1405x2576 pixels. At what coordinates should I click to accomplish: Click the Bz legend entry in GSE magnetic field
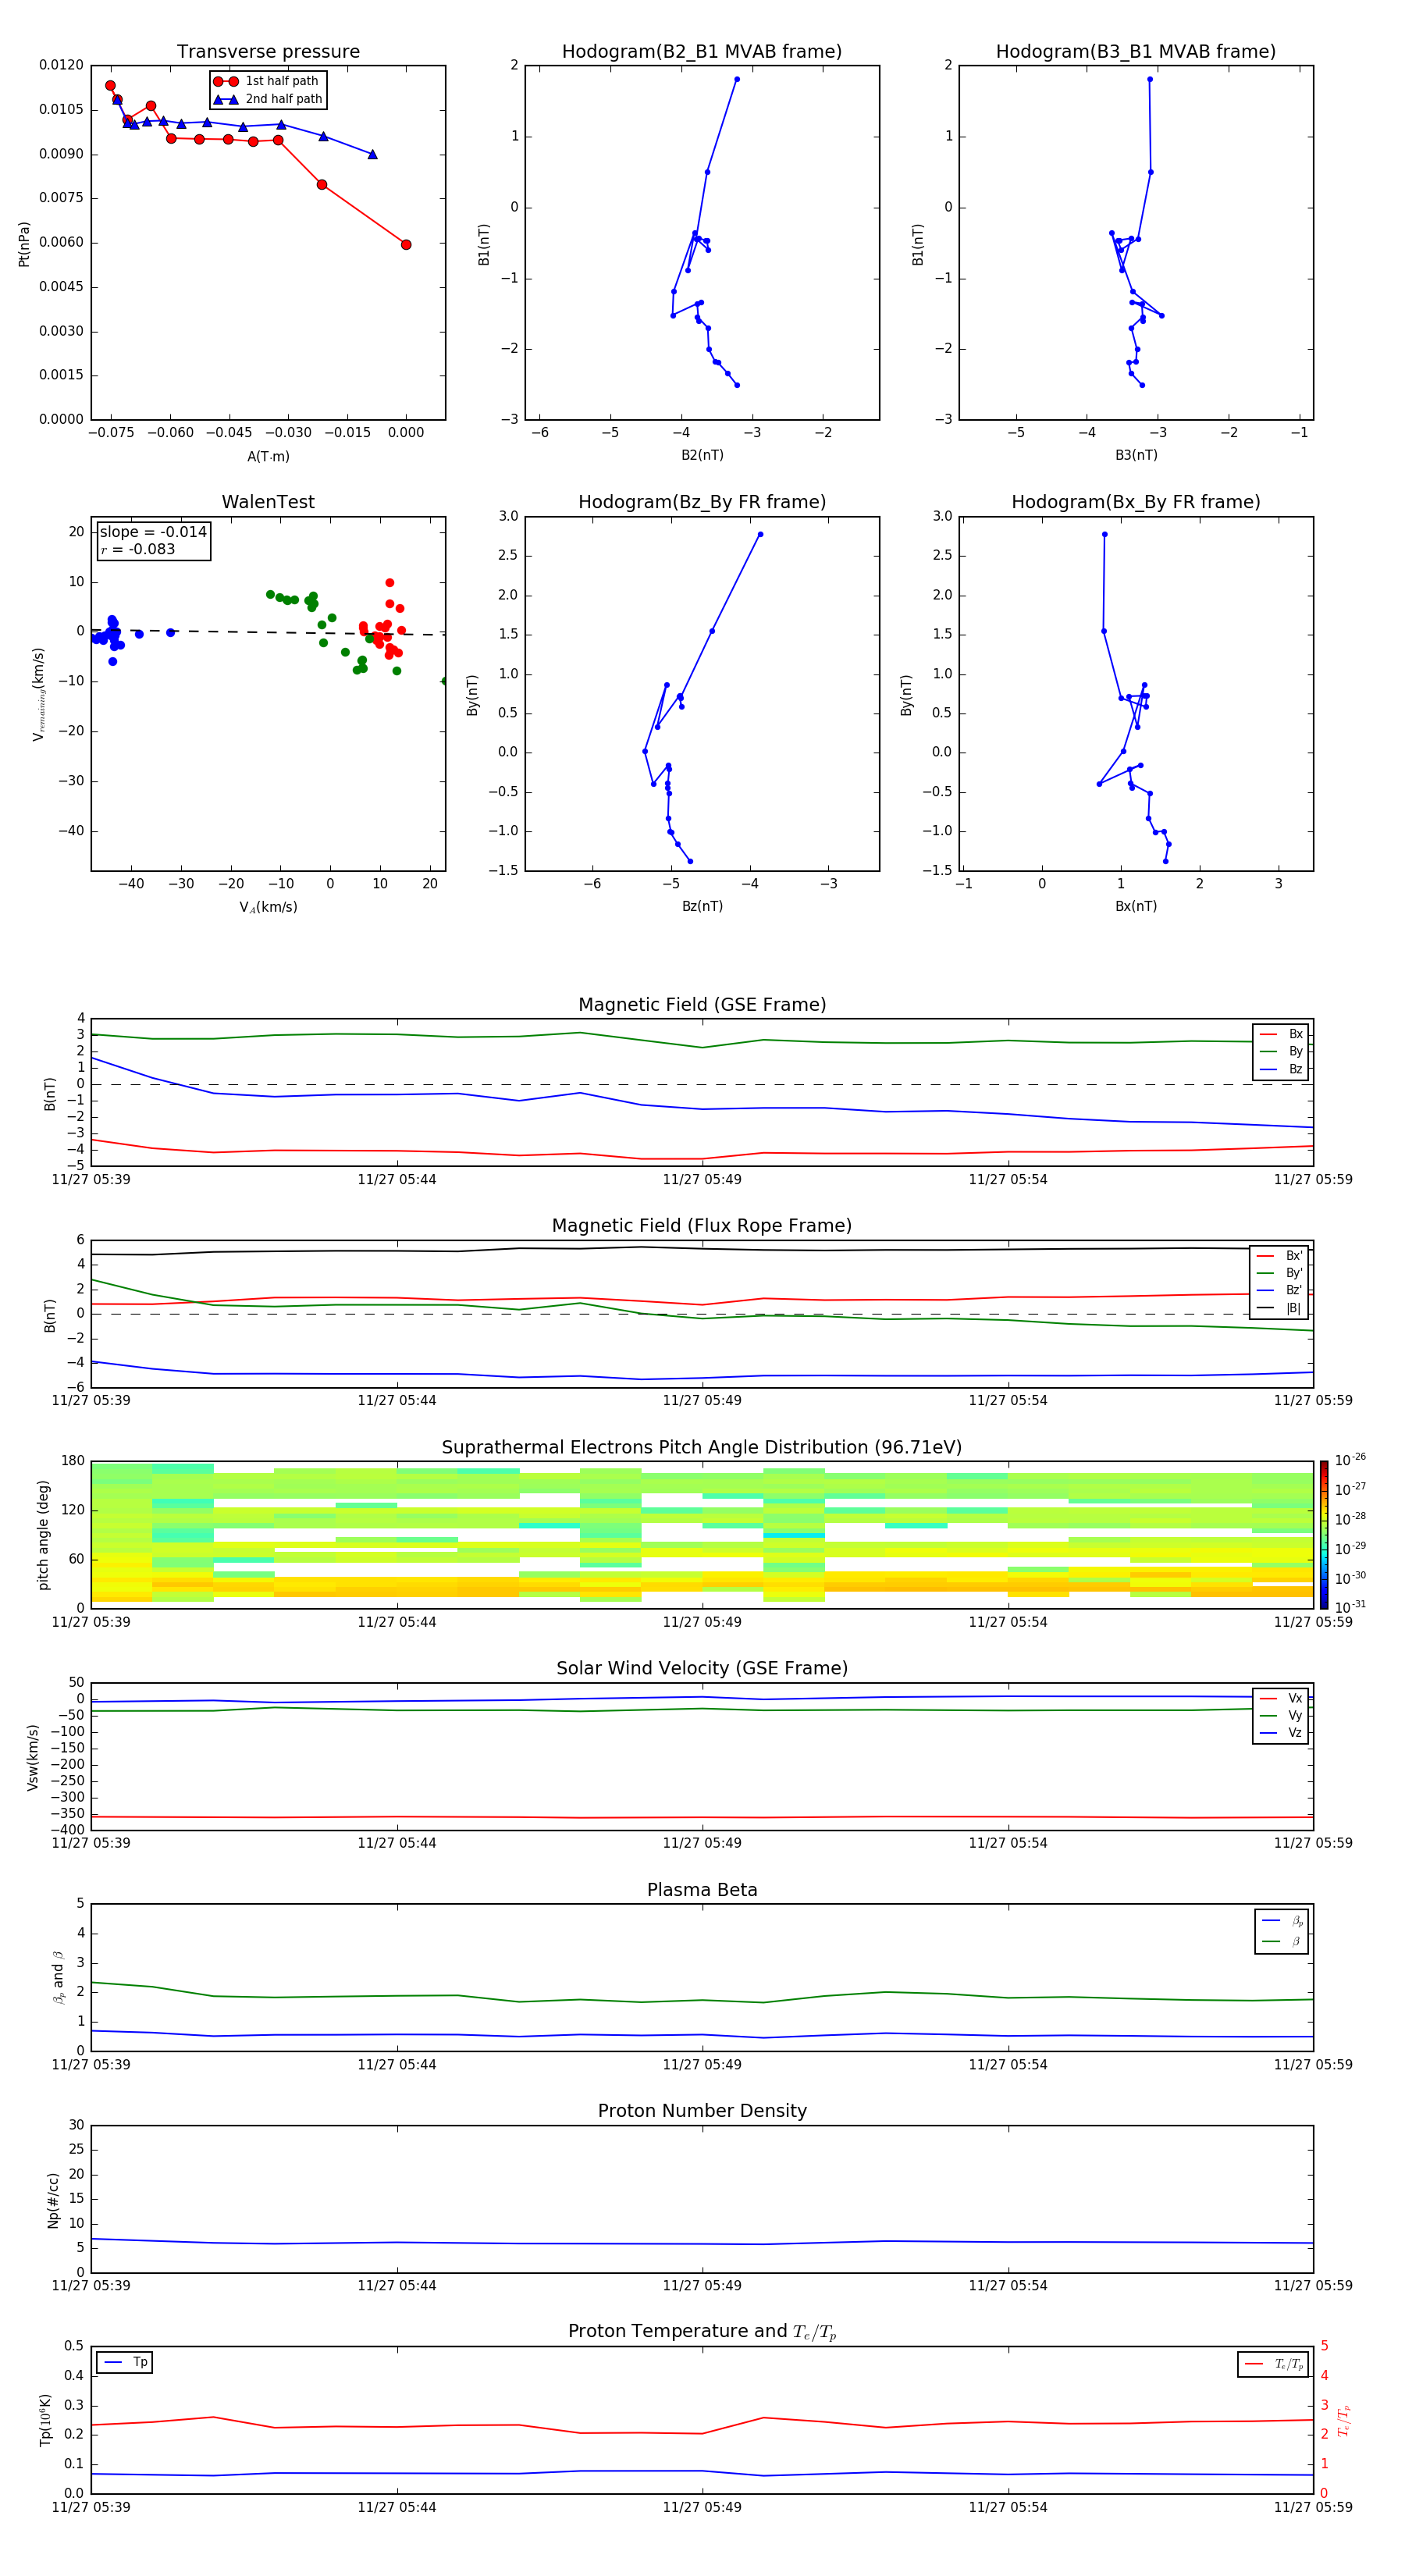[1281, 1069]
